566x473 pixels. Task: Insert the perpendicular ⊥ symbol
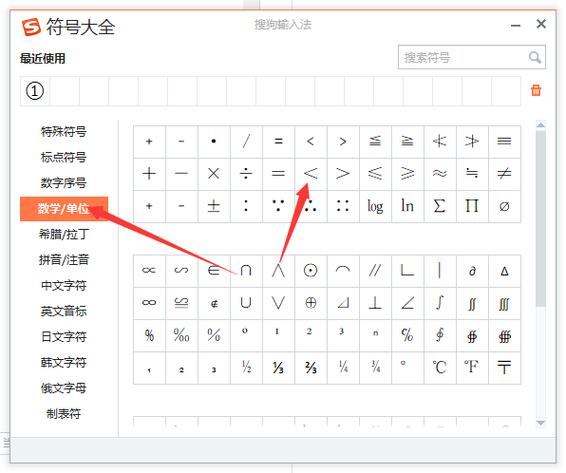[375, 303]
